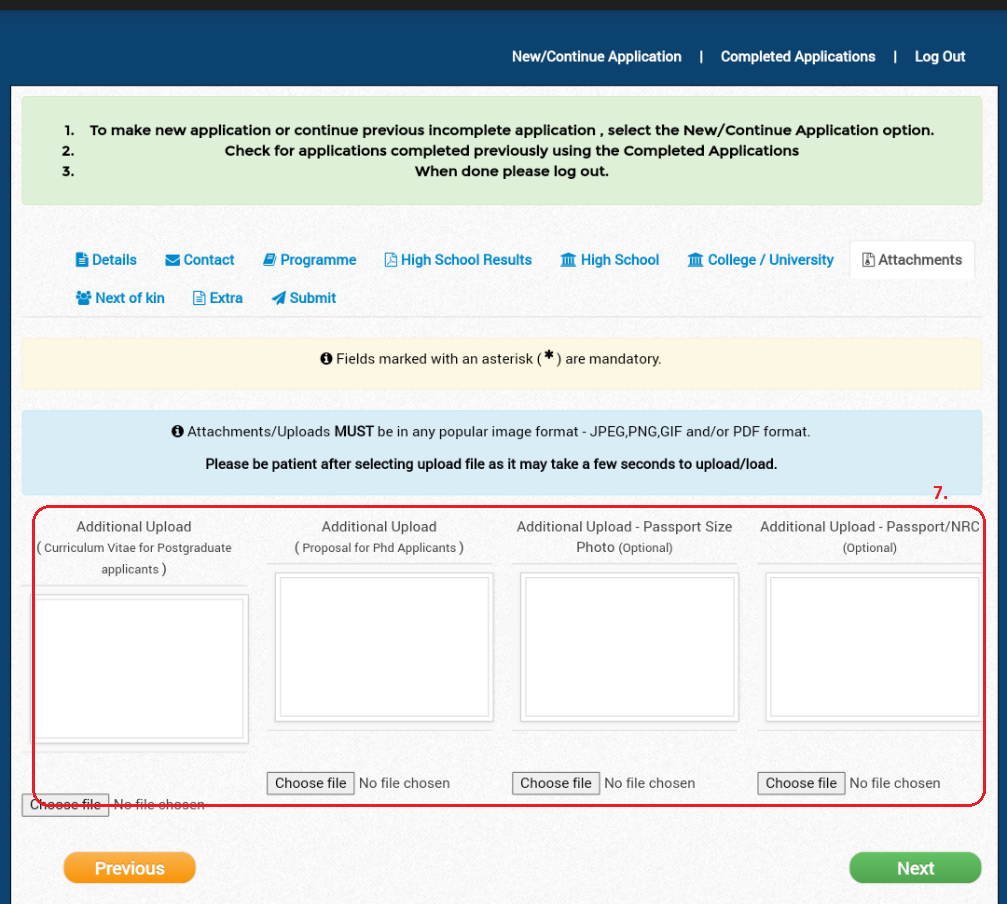Log Out of the application portal
The height and width of the screenshot is (904, 1007).
(x=939, y=57)
